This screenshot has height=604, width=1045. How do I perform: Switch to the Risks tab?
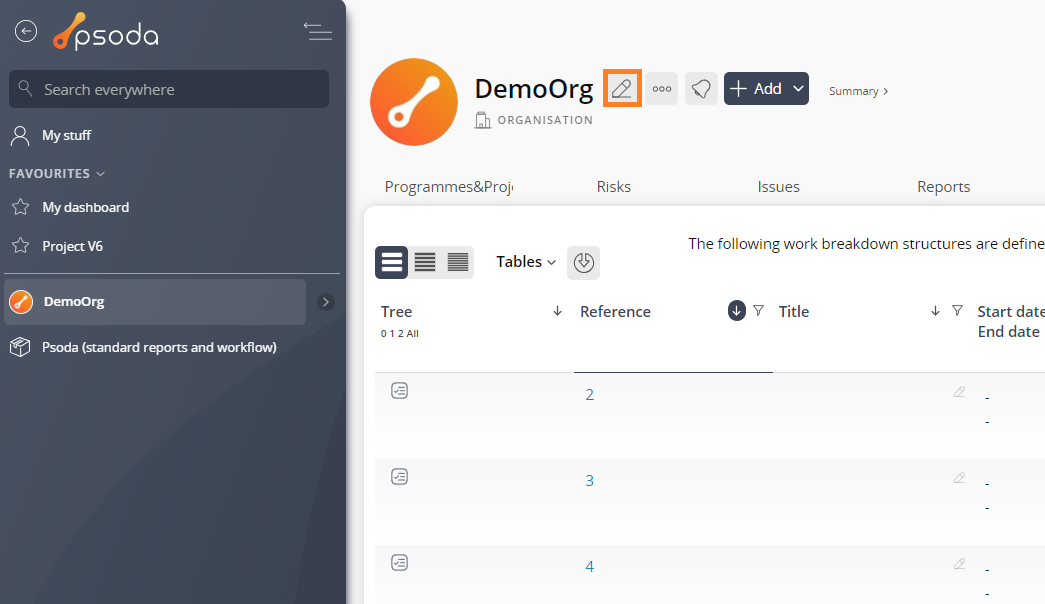613,187
